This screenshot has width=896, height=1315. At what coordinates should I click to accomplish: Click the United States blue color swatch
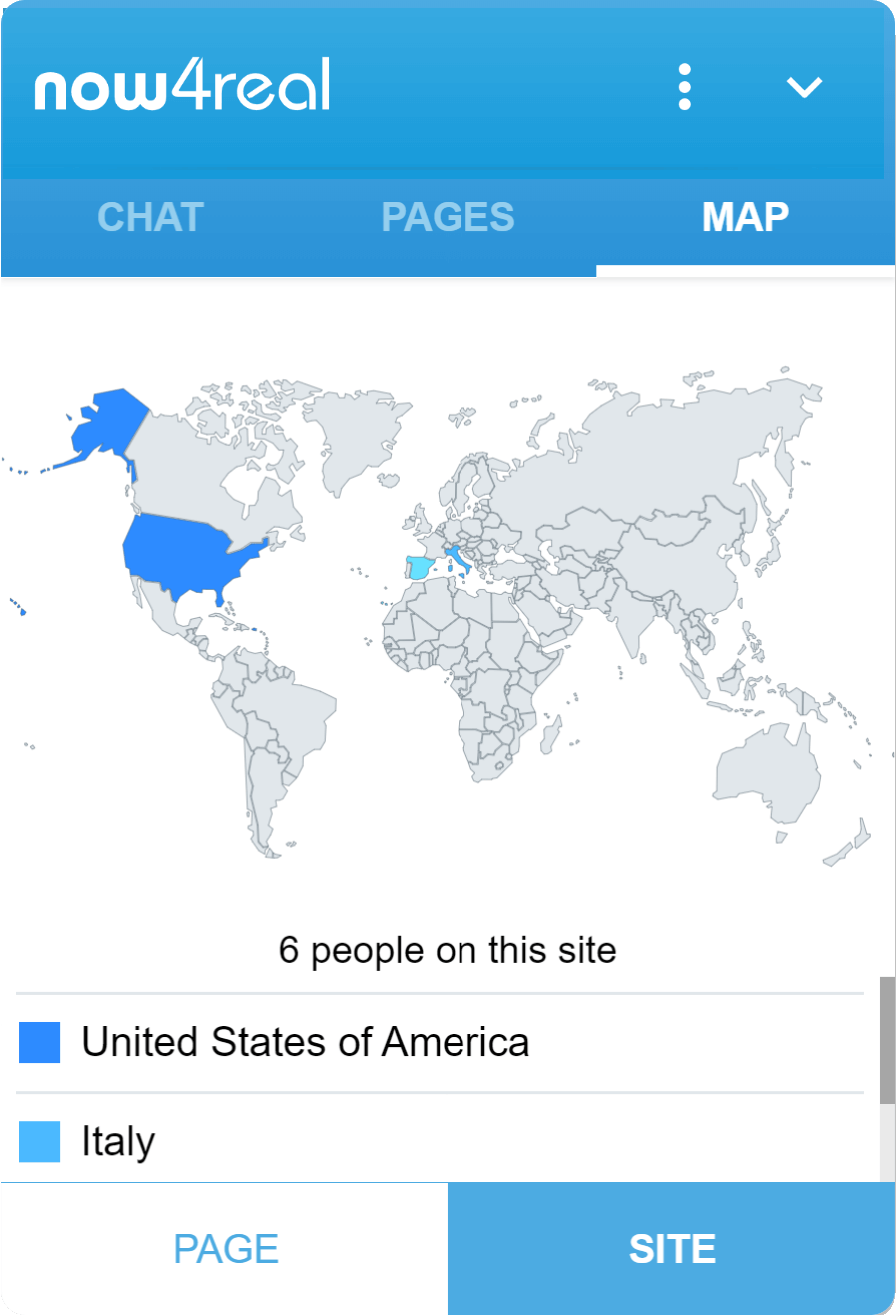tap(40, 1042)
